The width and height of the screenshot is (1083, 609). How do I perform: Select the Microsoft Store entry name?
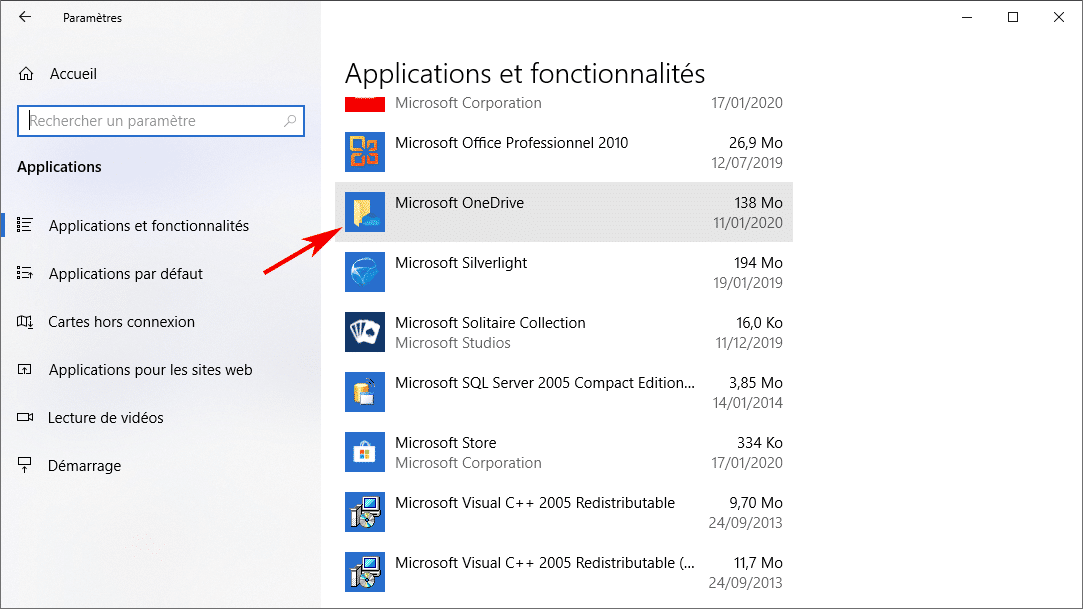[445, 443]
